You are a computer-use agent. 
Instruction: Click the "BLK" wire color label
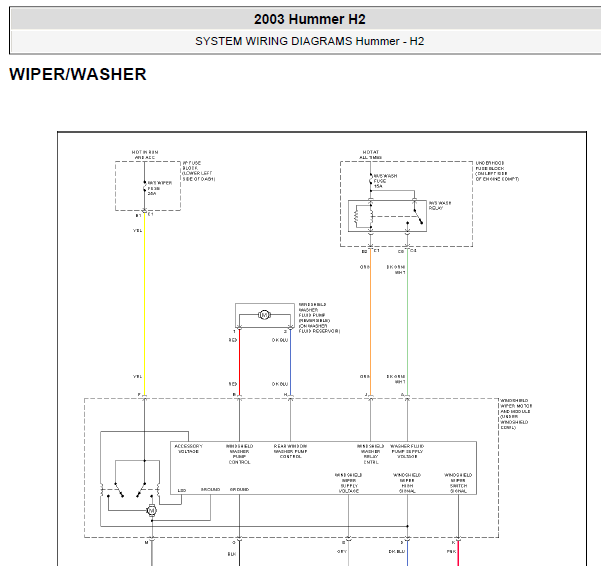pos(232,554)
